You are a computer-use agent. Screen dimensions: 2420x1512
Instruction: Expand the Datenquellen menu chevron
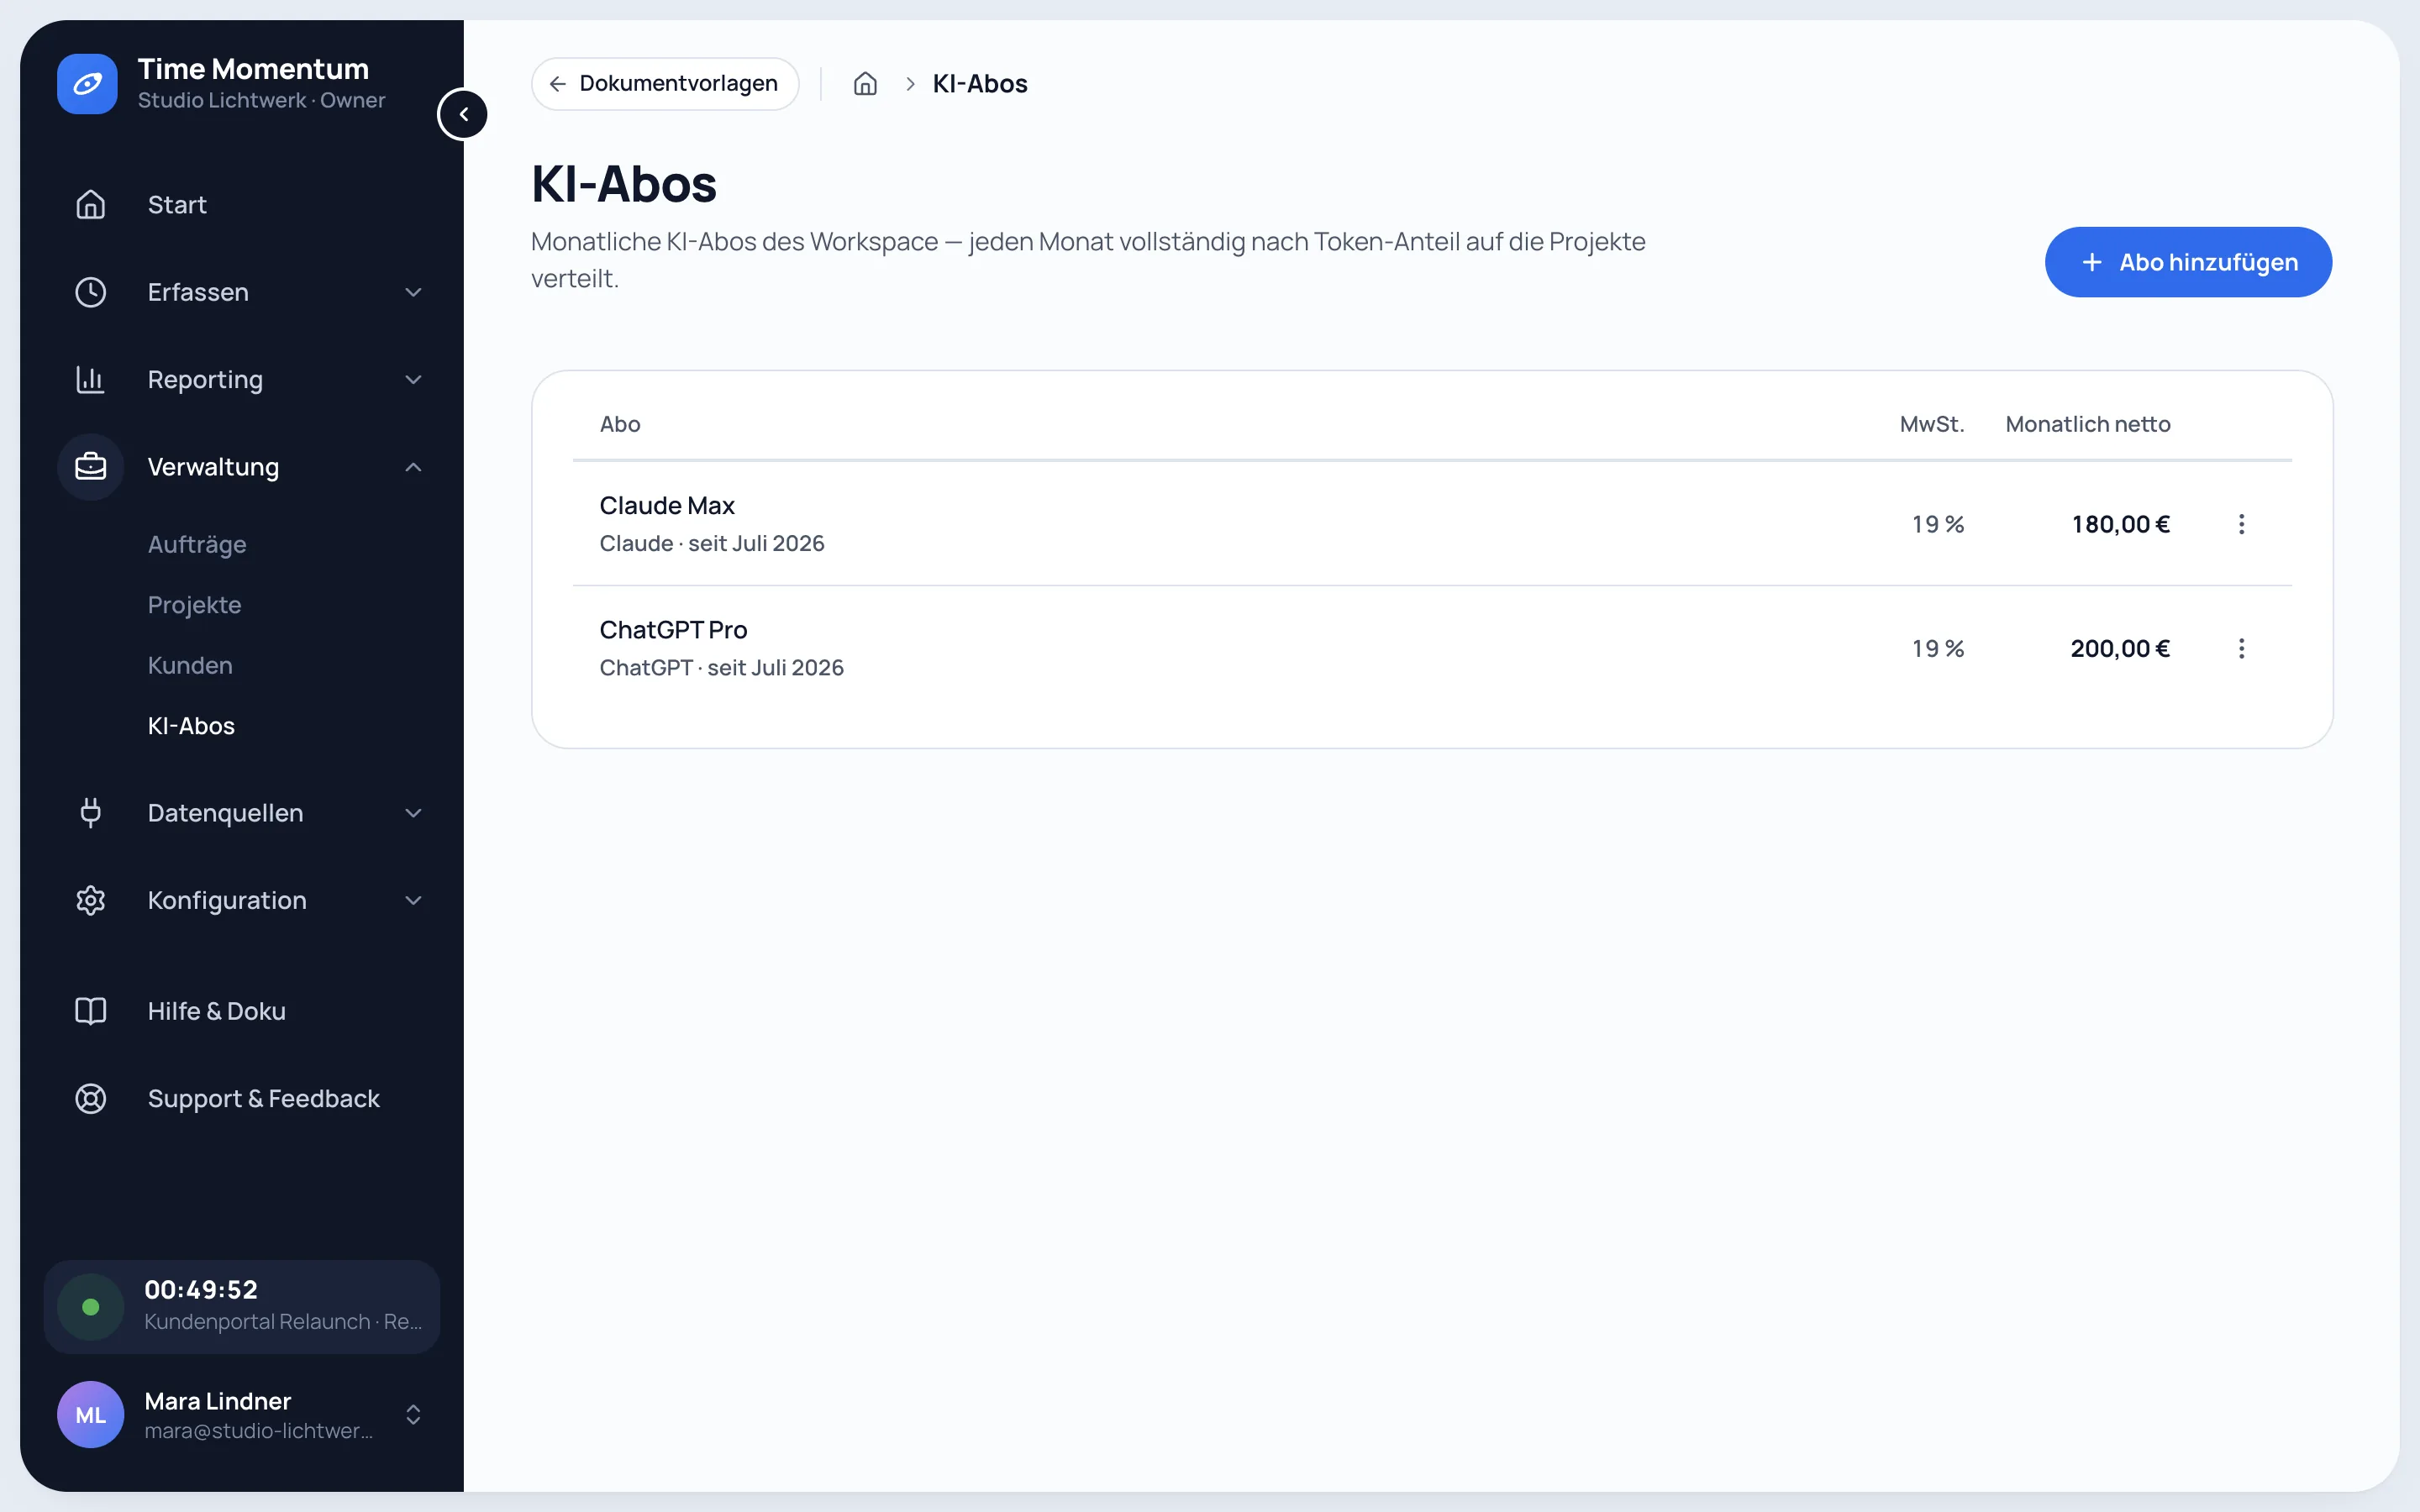tap(413, 813)
